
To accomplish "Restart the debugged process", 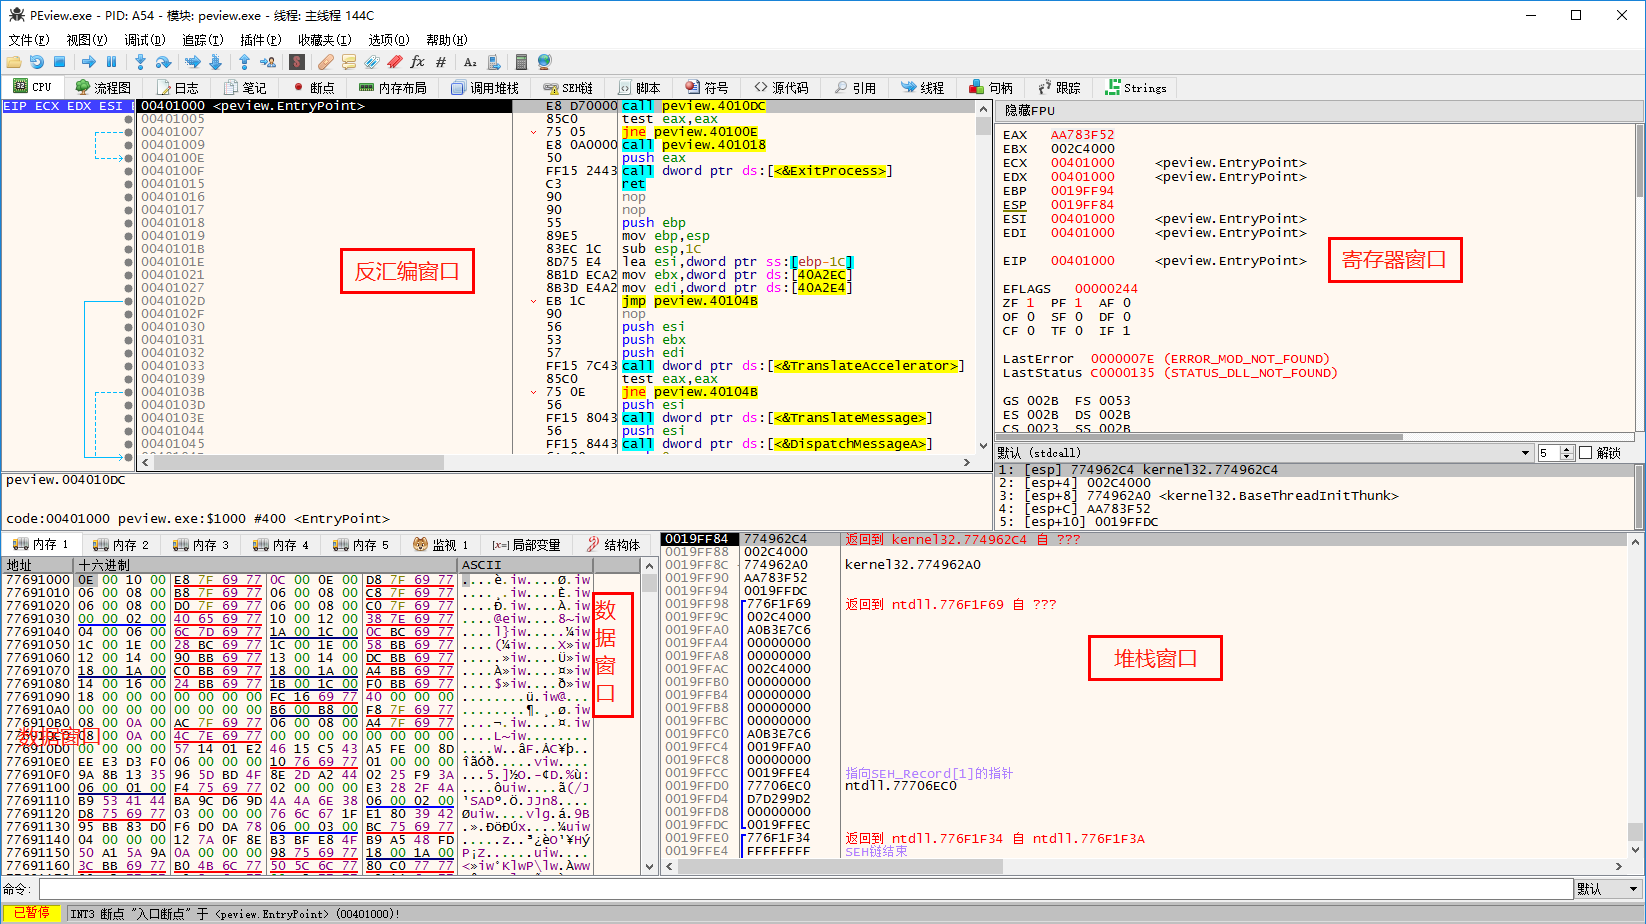I will pyautogui.click(x=38, y=62).
